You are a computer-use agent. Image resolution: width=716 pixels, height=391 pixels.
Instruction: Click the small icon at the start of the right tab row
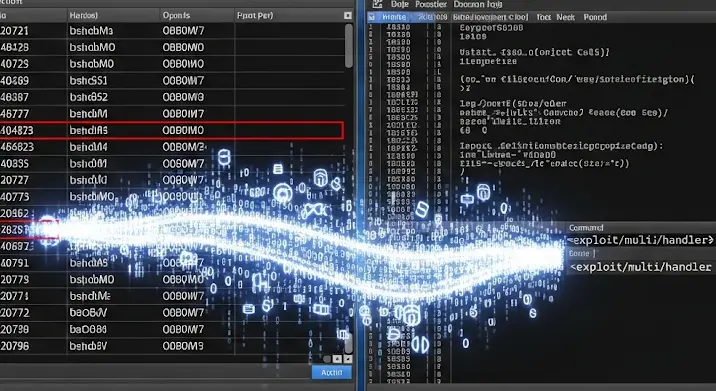pos(372,17)
